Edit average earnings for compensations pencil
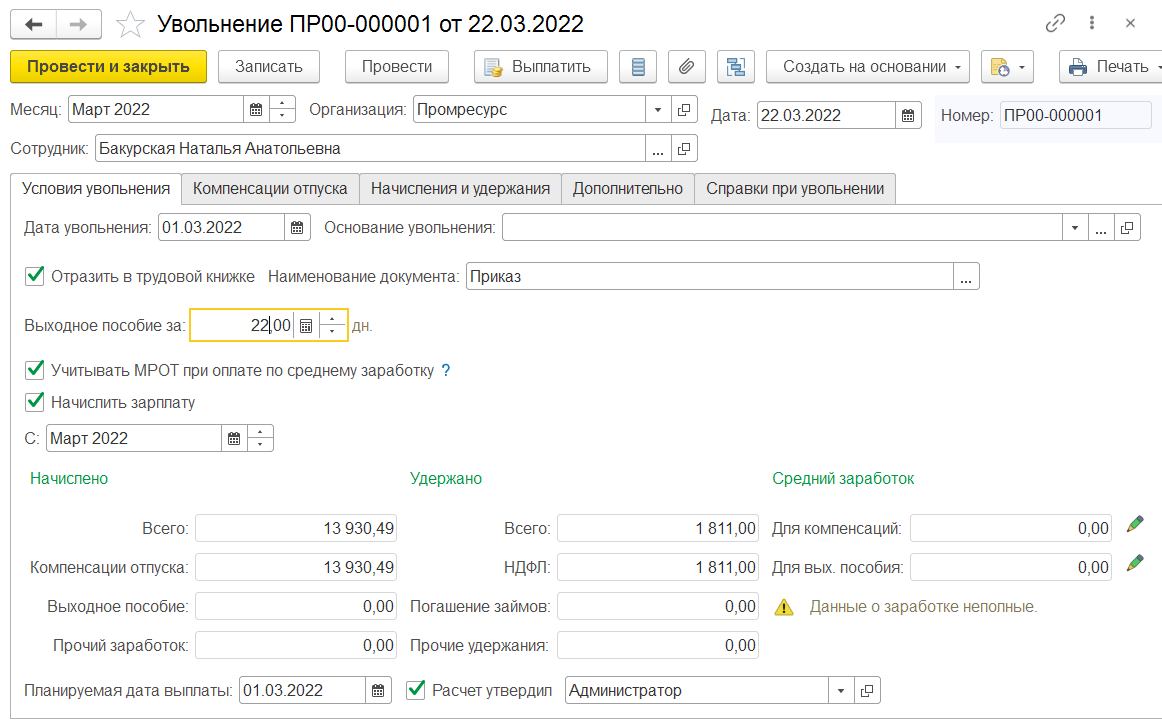The image size is (1162, 727). tap(1134, 524)
